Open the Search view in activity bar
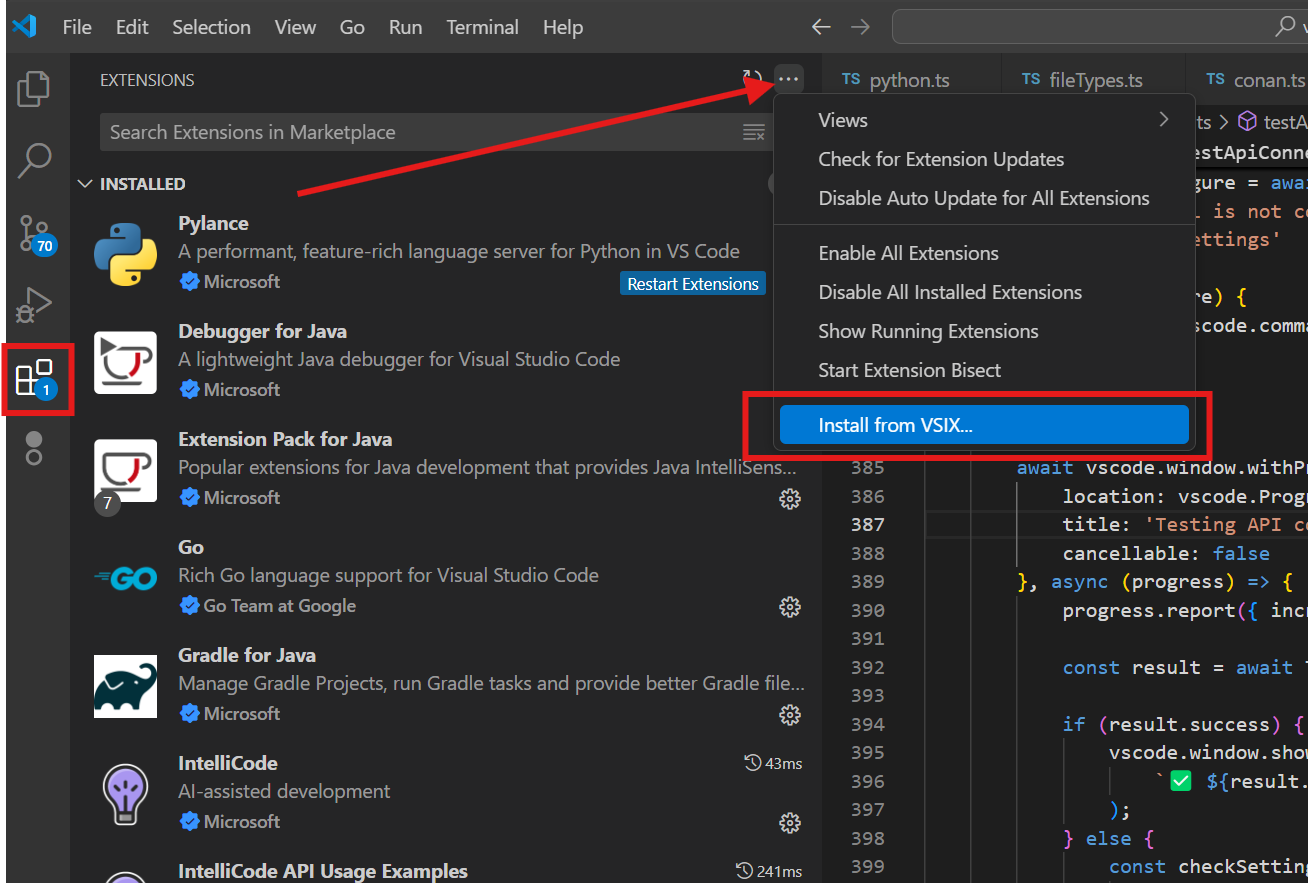The height and width of the screenshot is (883, 1308). pyautogui.click(x=34, y=160)
